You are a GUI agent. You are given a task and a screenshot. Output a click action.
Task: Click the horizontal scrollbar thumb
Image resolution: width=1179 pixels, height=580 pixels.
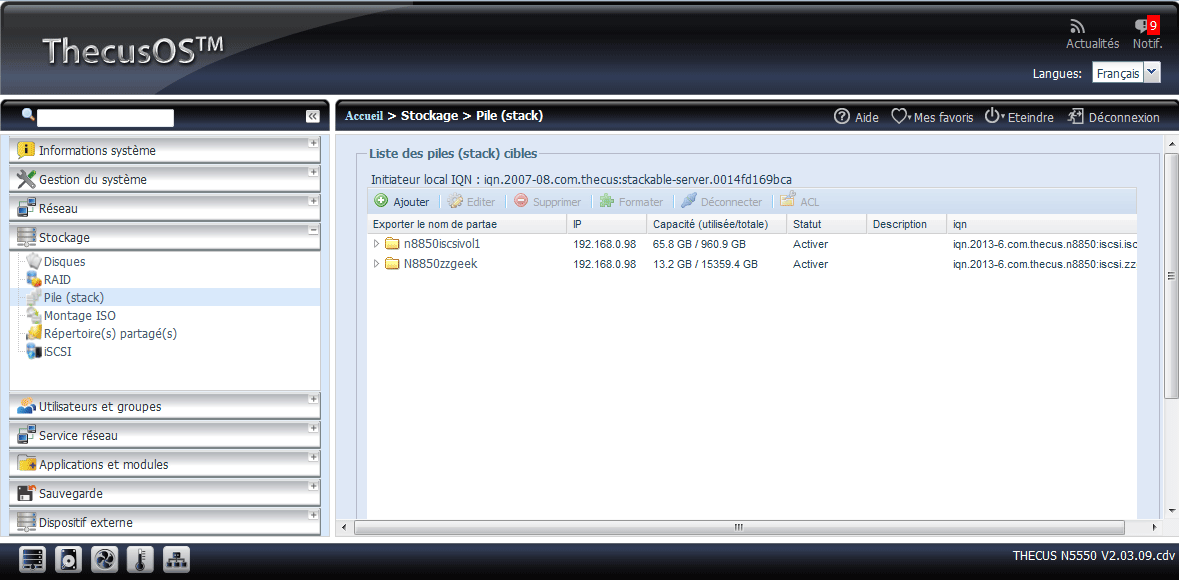[x=740, y=527]
